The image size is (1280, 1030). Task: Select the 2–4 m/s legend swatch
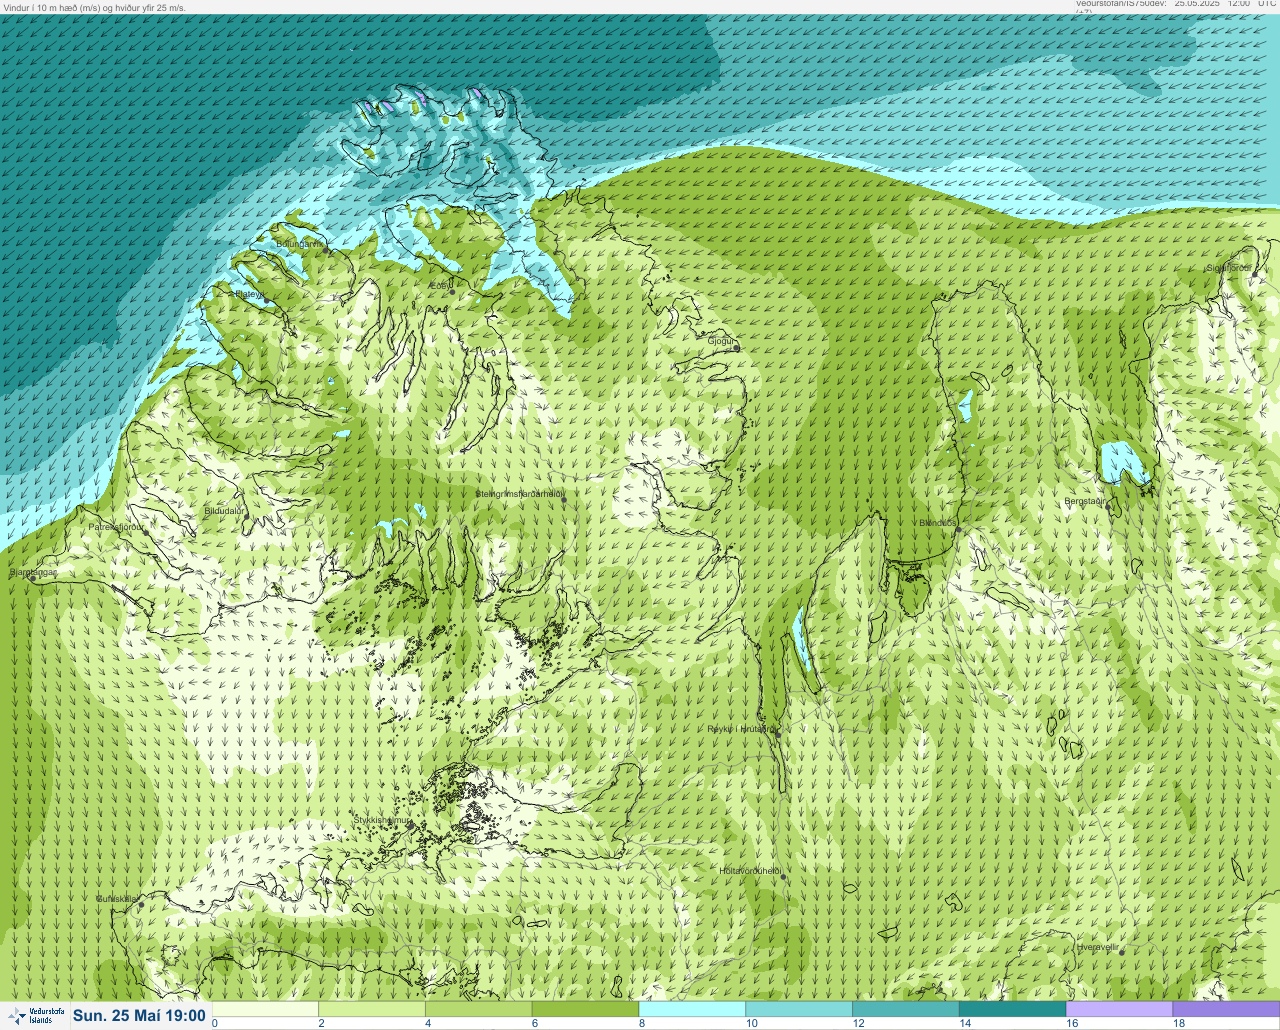372,1009
